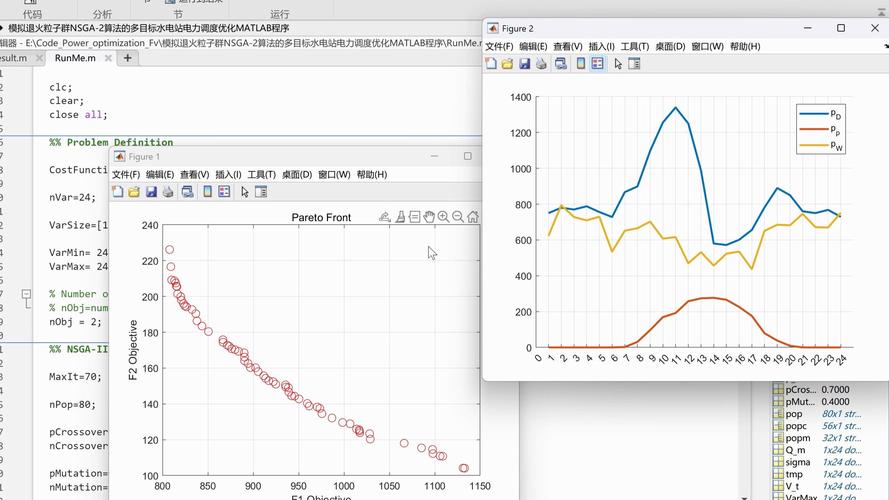
Task: Click restore view home icon on Pareto Front
Action: point(473,217)
